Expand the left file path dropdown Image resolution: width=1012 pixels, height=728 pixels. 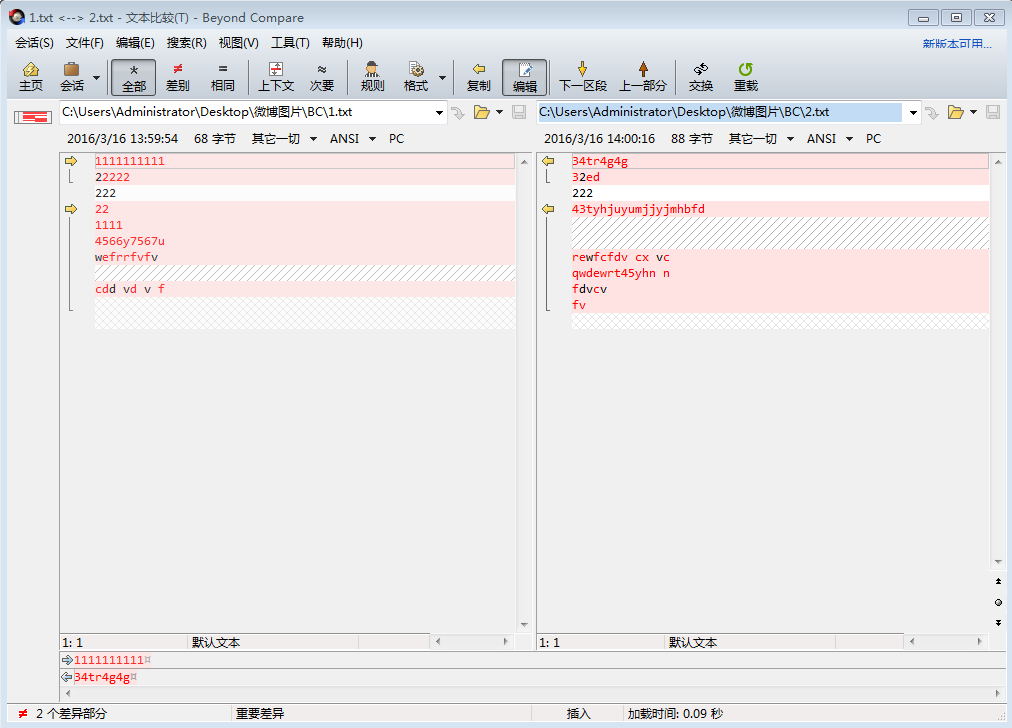(x=439, y=113)
